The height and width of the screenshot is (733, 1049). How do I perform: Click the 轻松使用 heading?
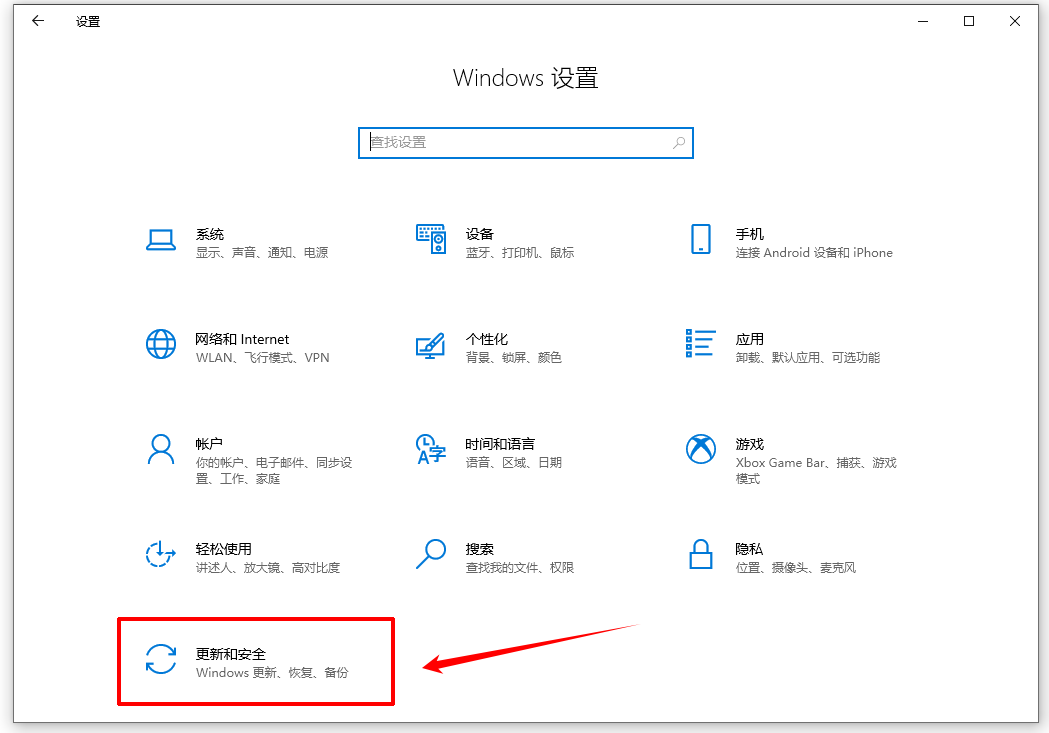coord(223,549)
